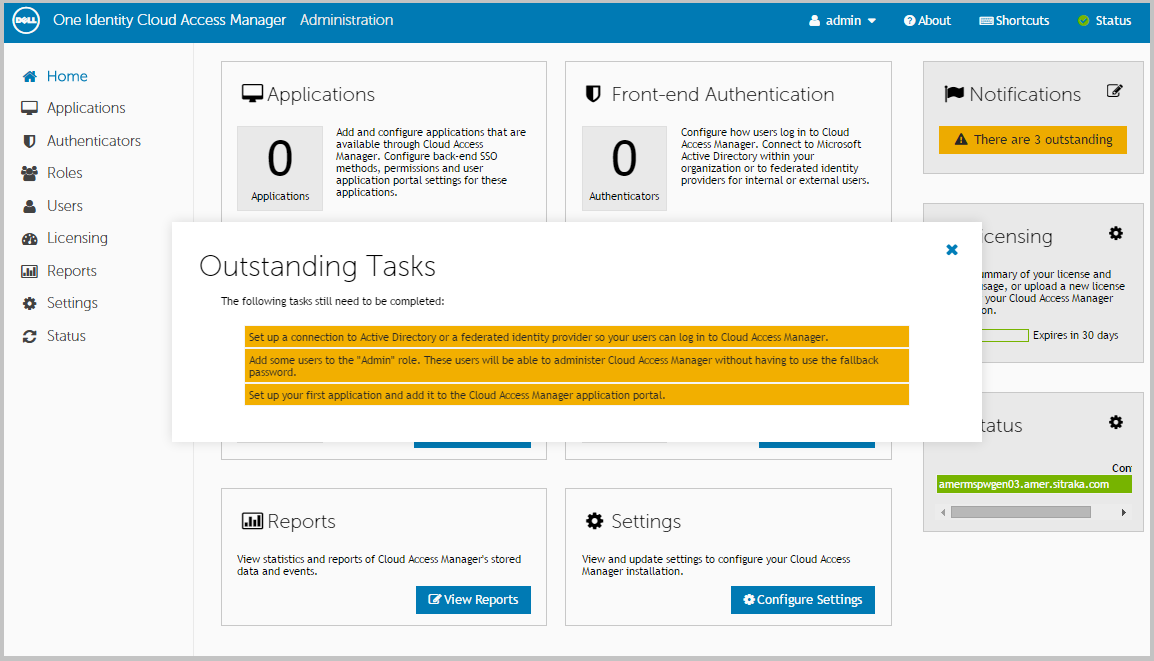1154x661 pixels.
Task: Show keyboard Shortcuts
Action: pos(1014,20)
